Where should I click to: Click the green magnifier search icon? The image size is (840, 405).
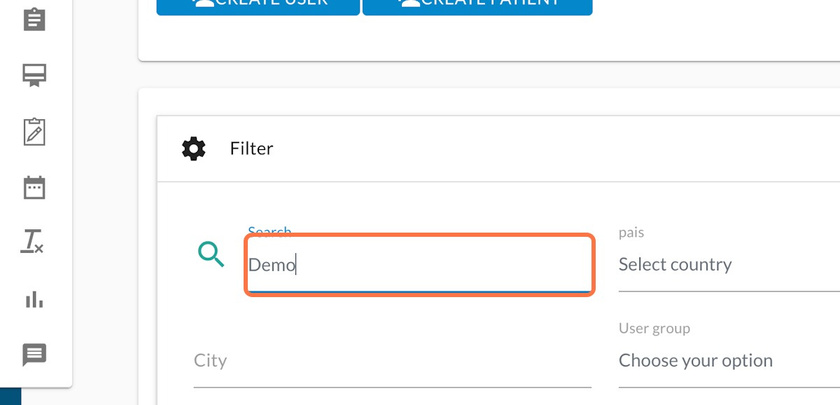click(211, 254)
